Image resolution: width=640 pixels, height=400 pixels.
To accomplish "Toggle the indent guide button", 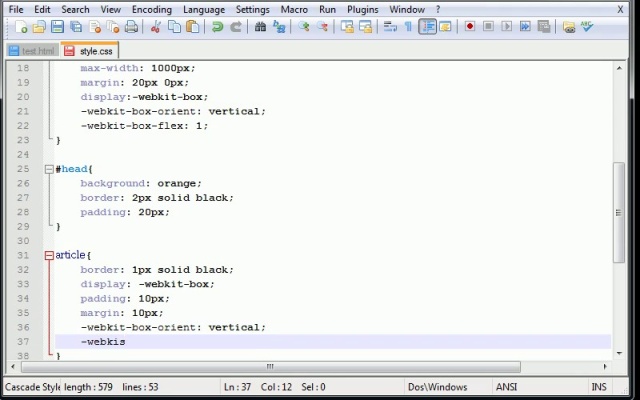I will coord(427,27).
